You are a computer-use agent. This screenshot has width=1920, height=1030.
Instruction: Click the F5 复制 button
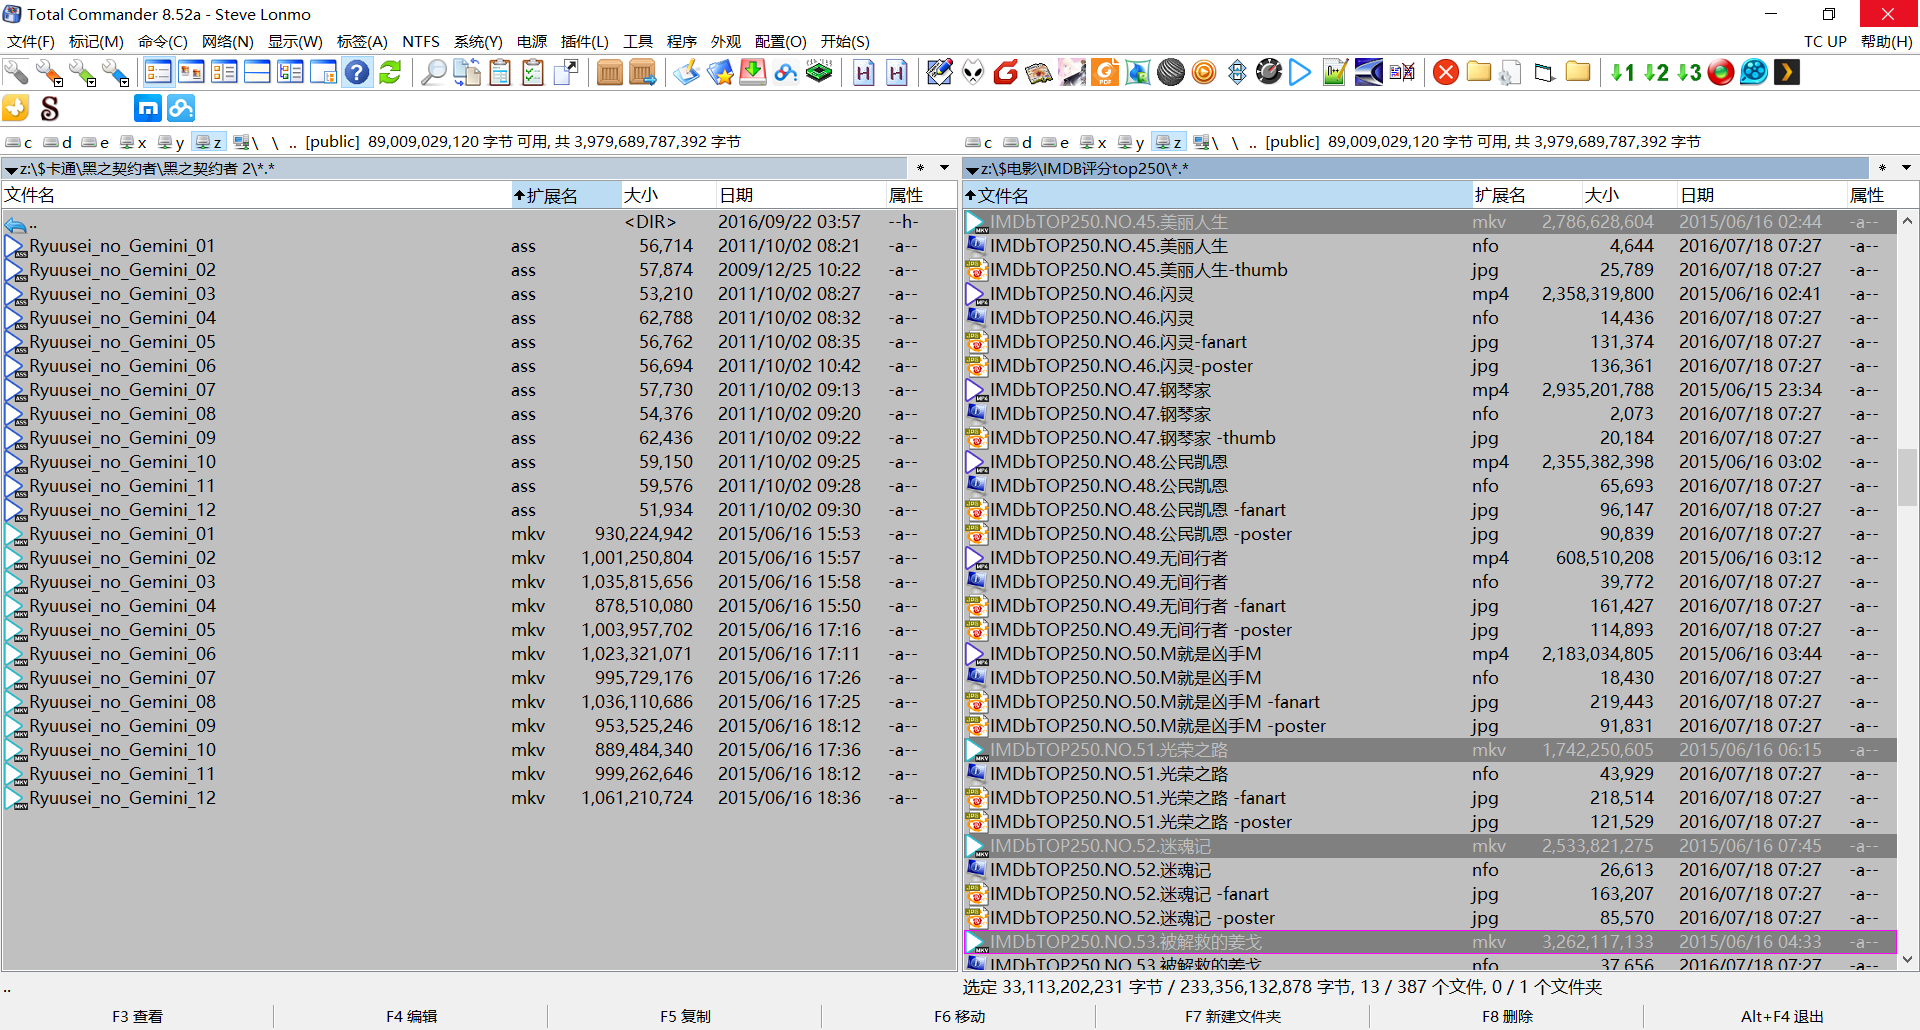(685, 1016)
